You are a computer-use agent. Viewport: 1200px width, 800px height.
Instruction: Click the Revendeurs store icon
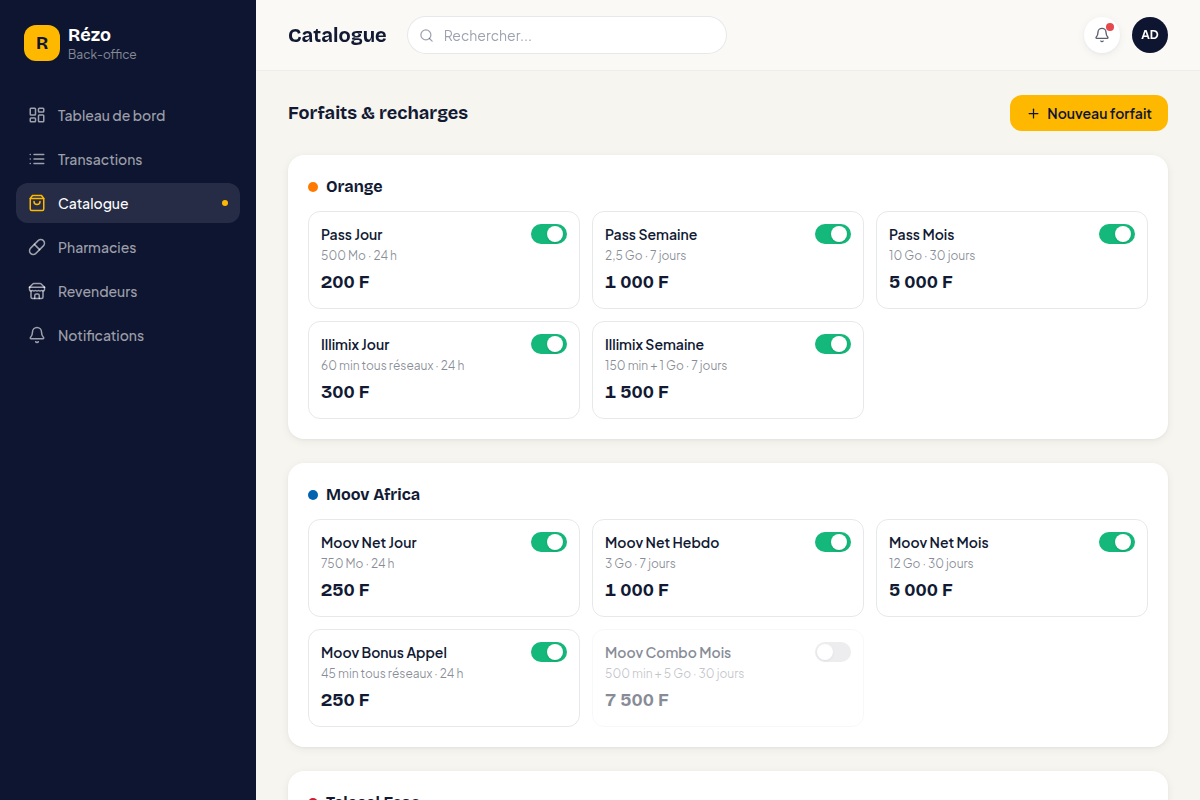coord(37,291)
